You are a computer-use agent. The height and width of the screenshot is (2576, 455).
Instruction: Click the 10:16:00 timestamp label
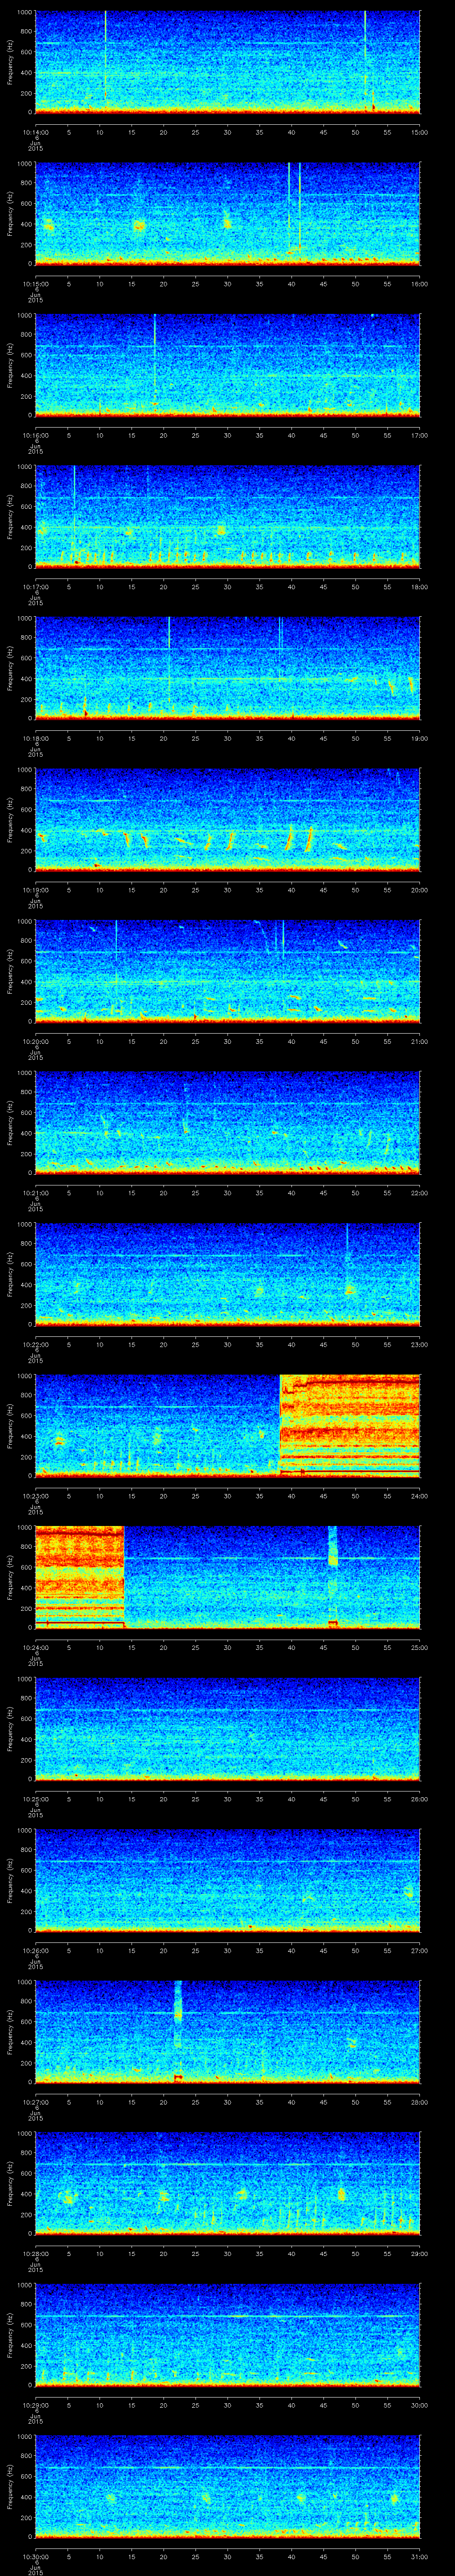tap(35, 435)
